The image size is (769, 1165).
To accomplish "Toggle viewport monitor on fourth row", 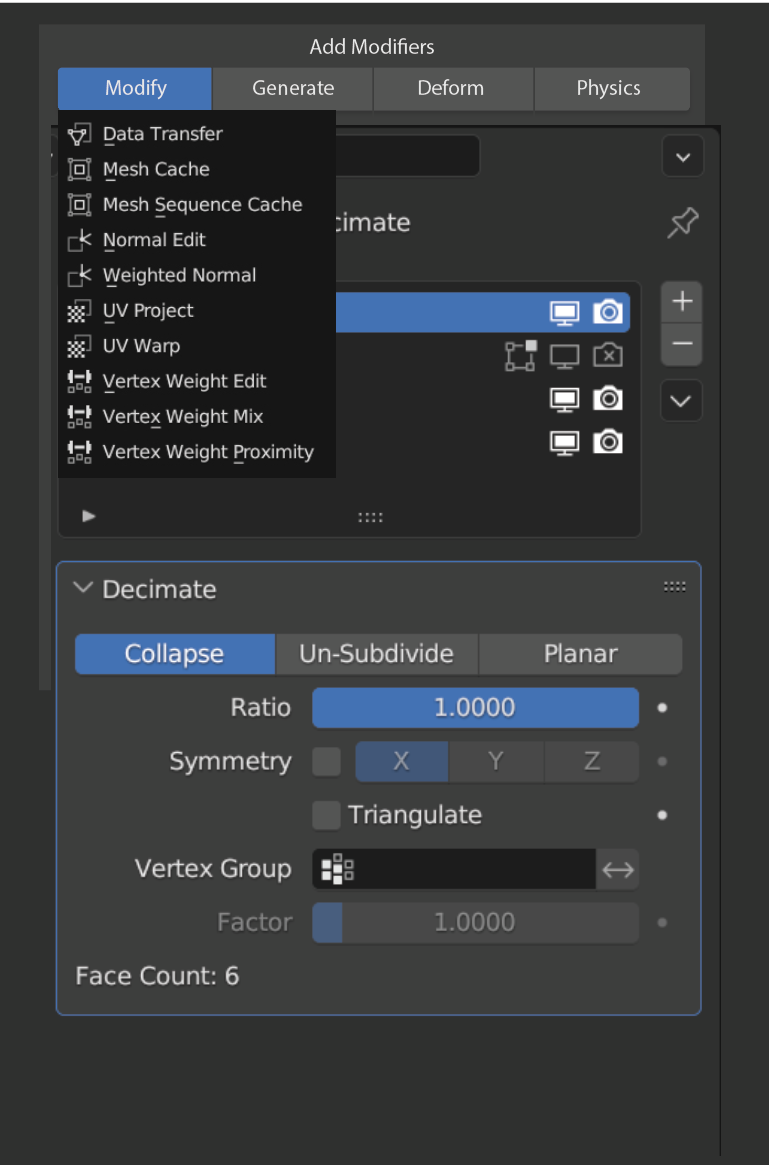I will 565,442.
